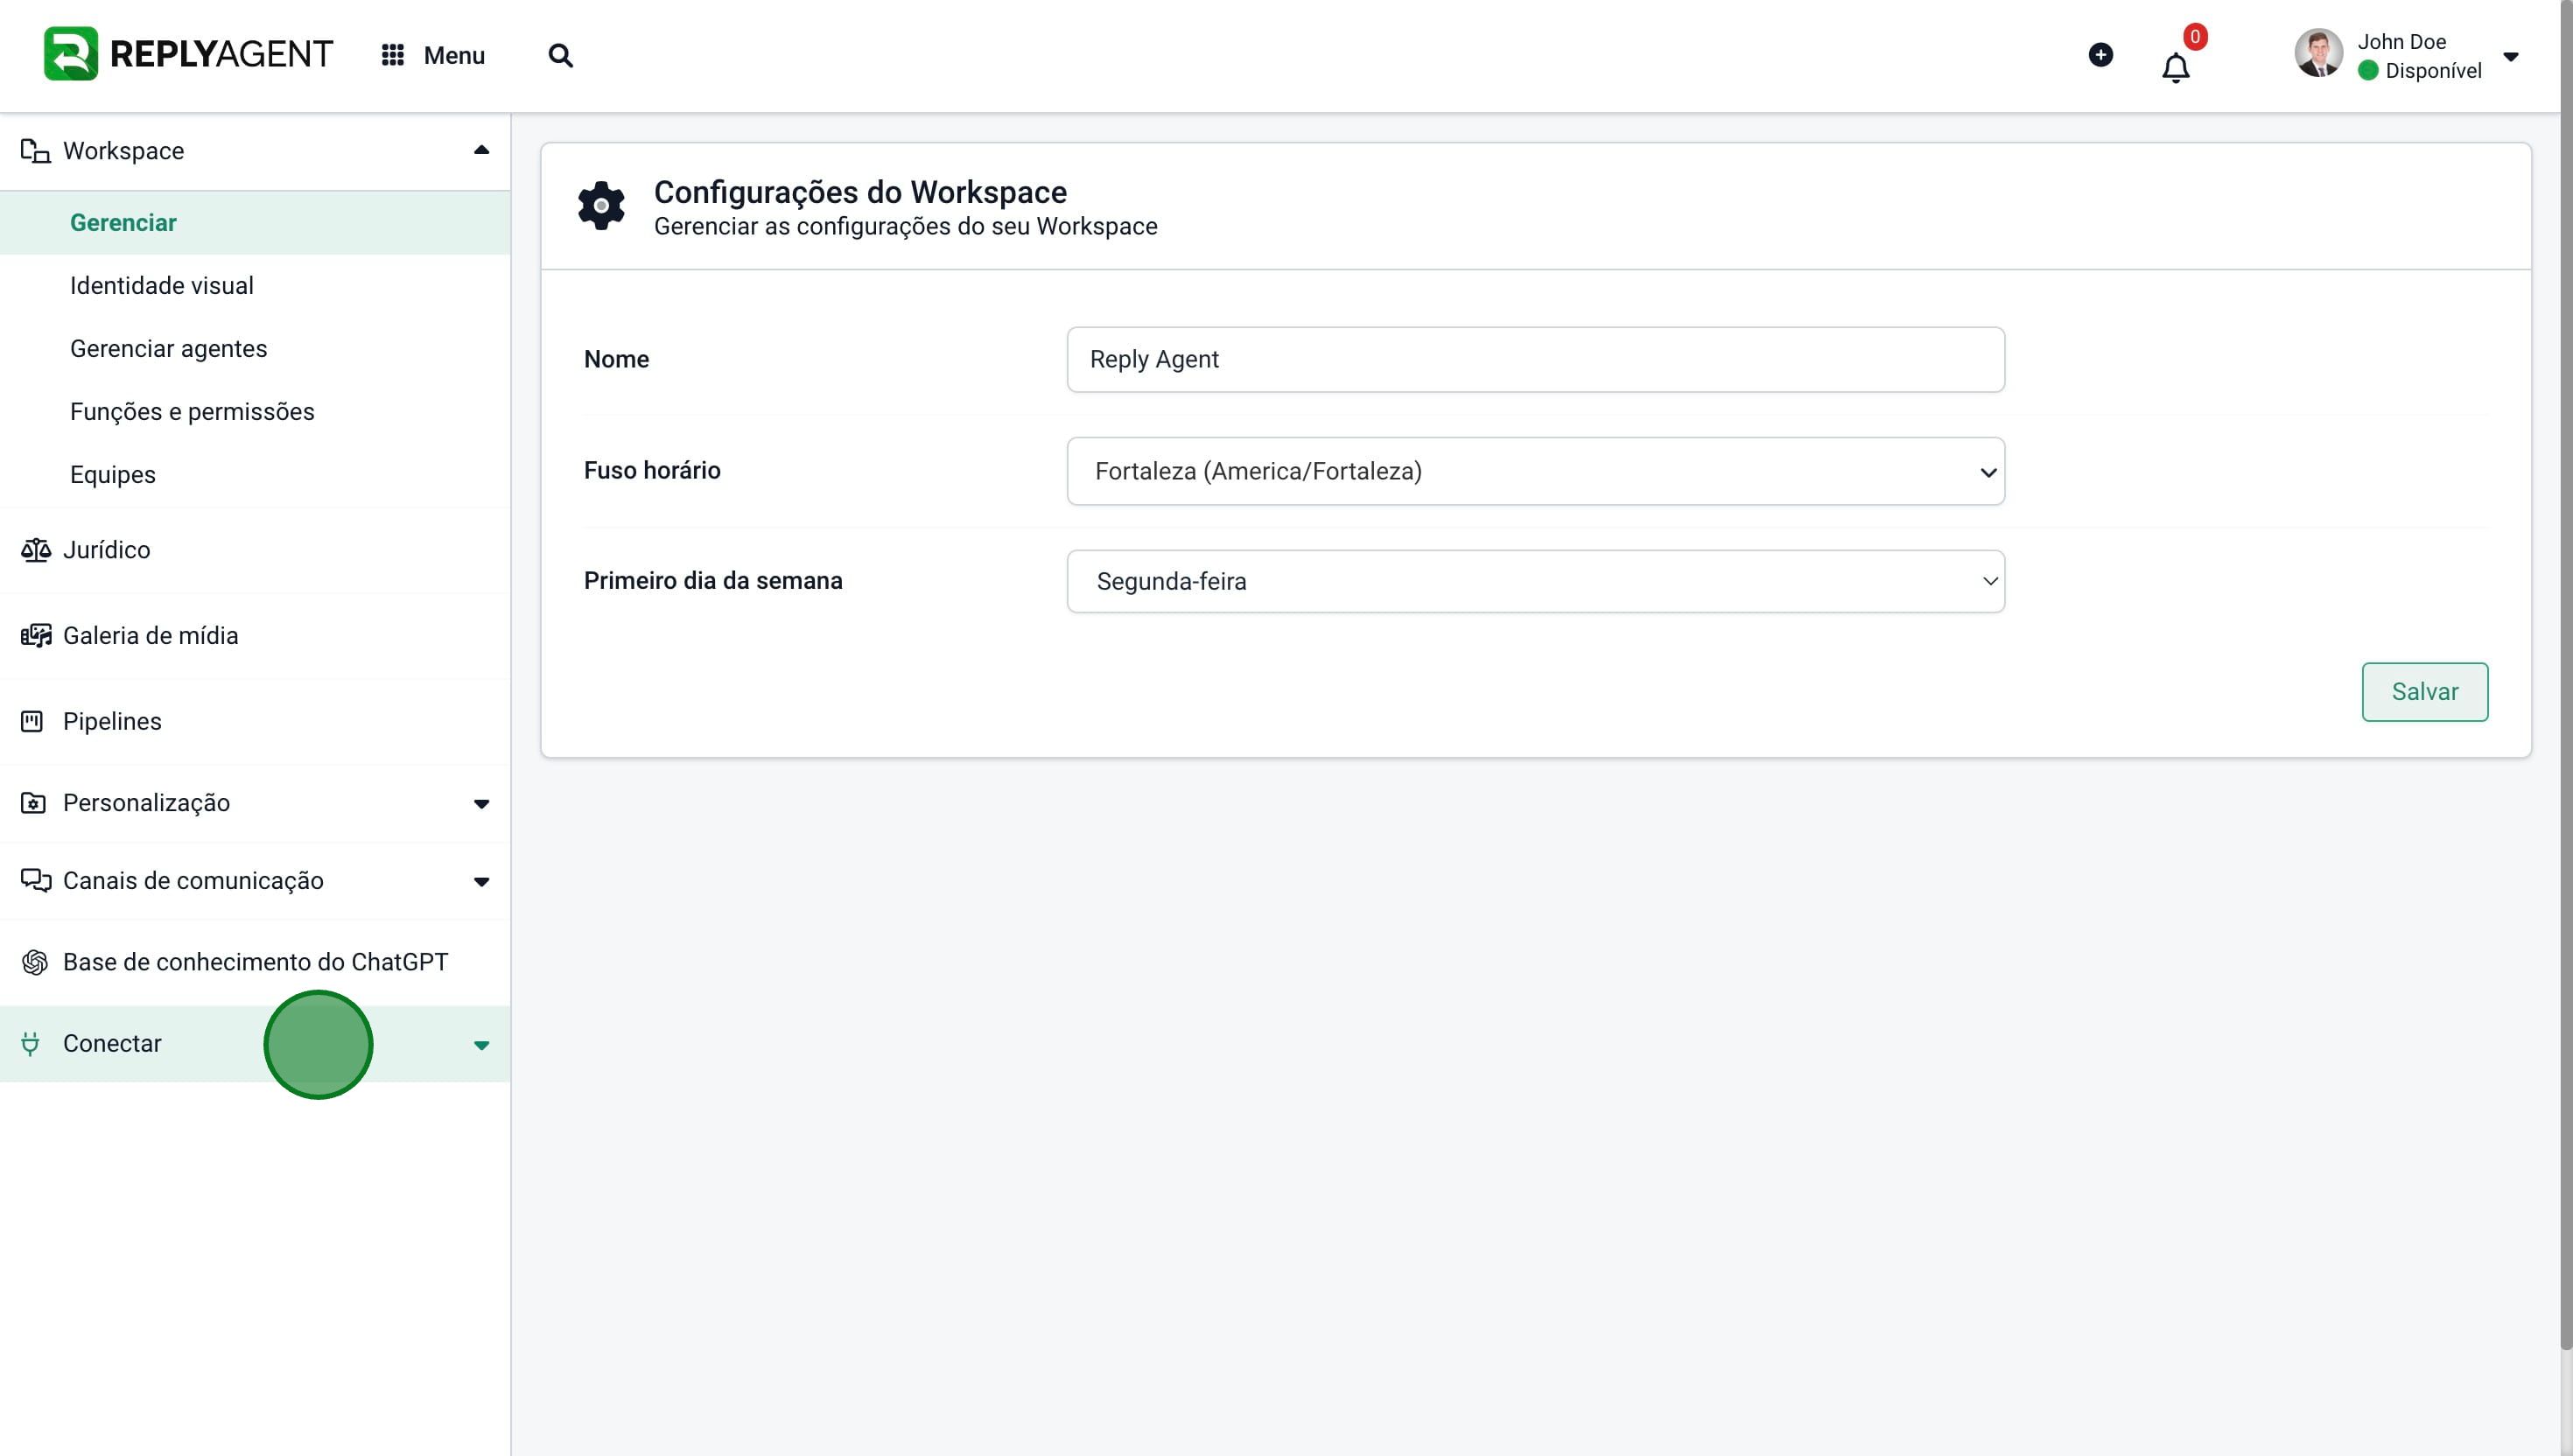Viewport: 2573px width, 1456px height.
Task: Click the Nome input field
Action: coord(1535,360)
